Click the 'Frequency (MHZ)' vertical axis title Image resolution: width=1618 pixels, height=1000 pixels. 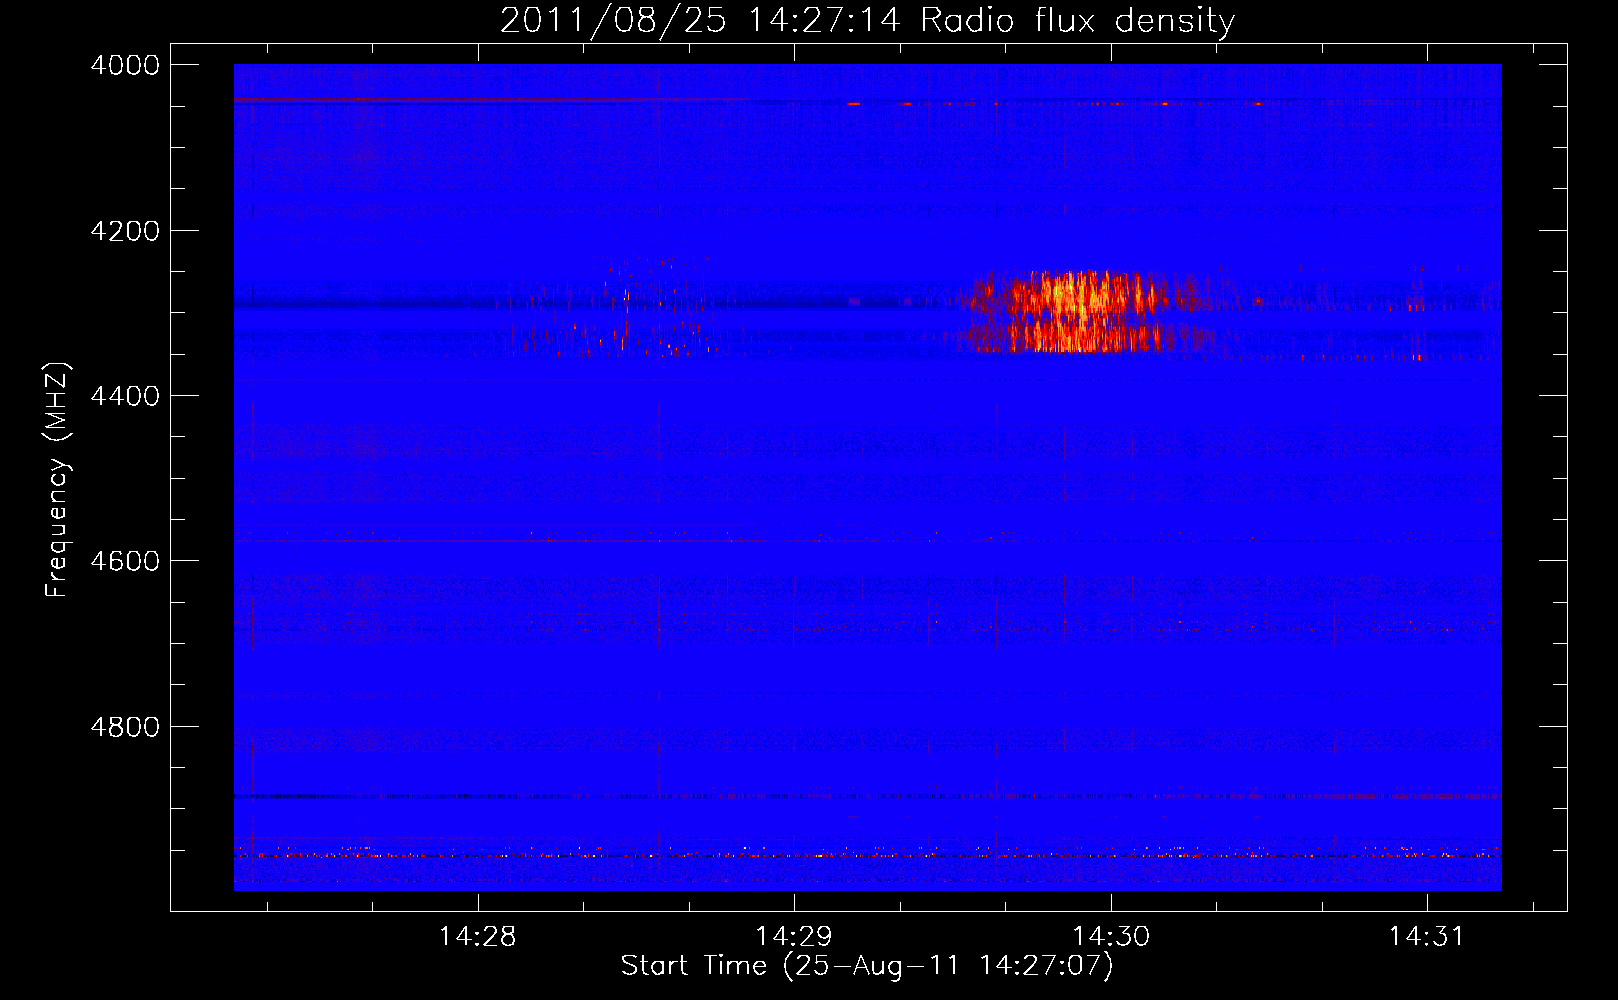click(x=58, y=480)
